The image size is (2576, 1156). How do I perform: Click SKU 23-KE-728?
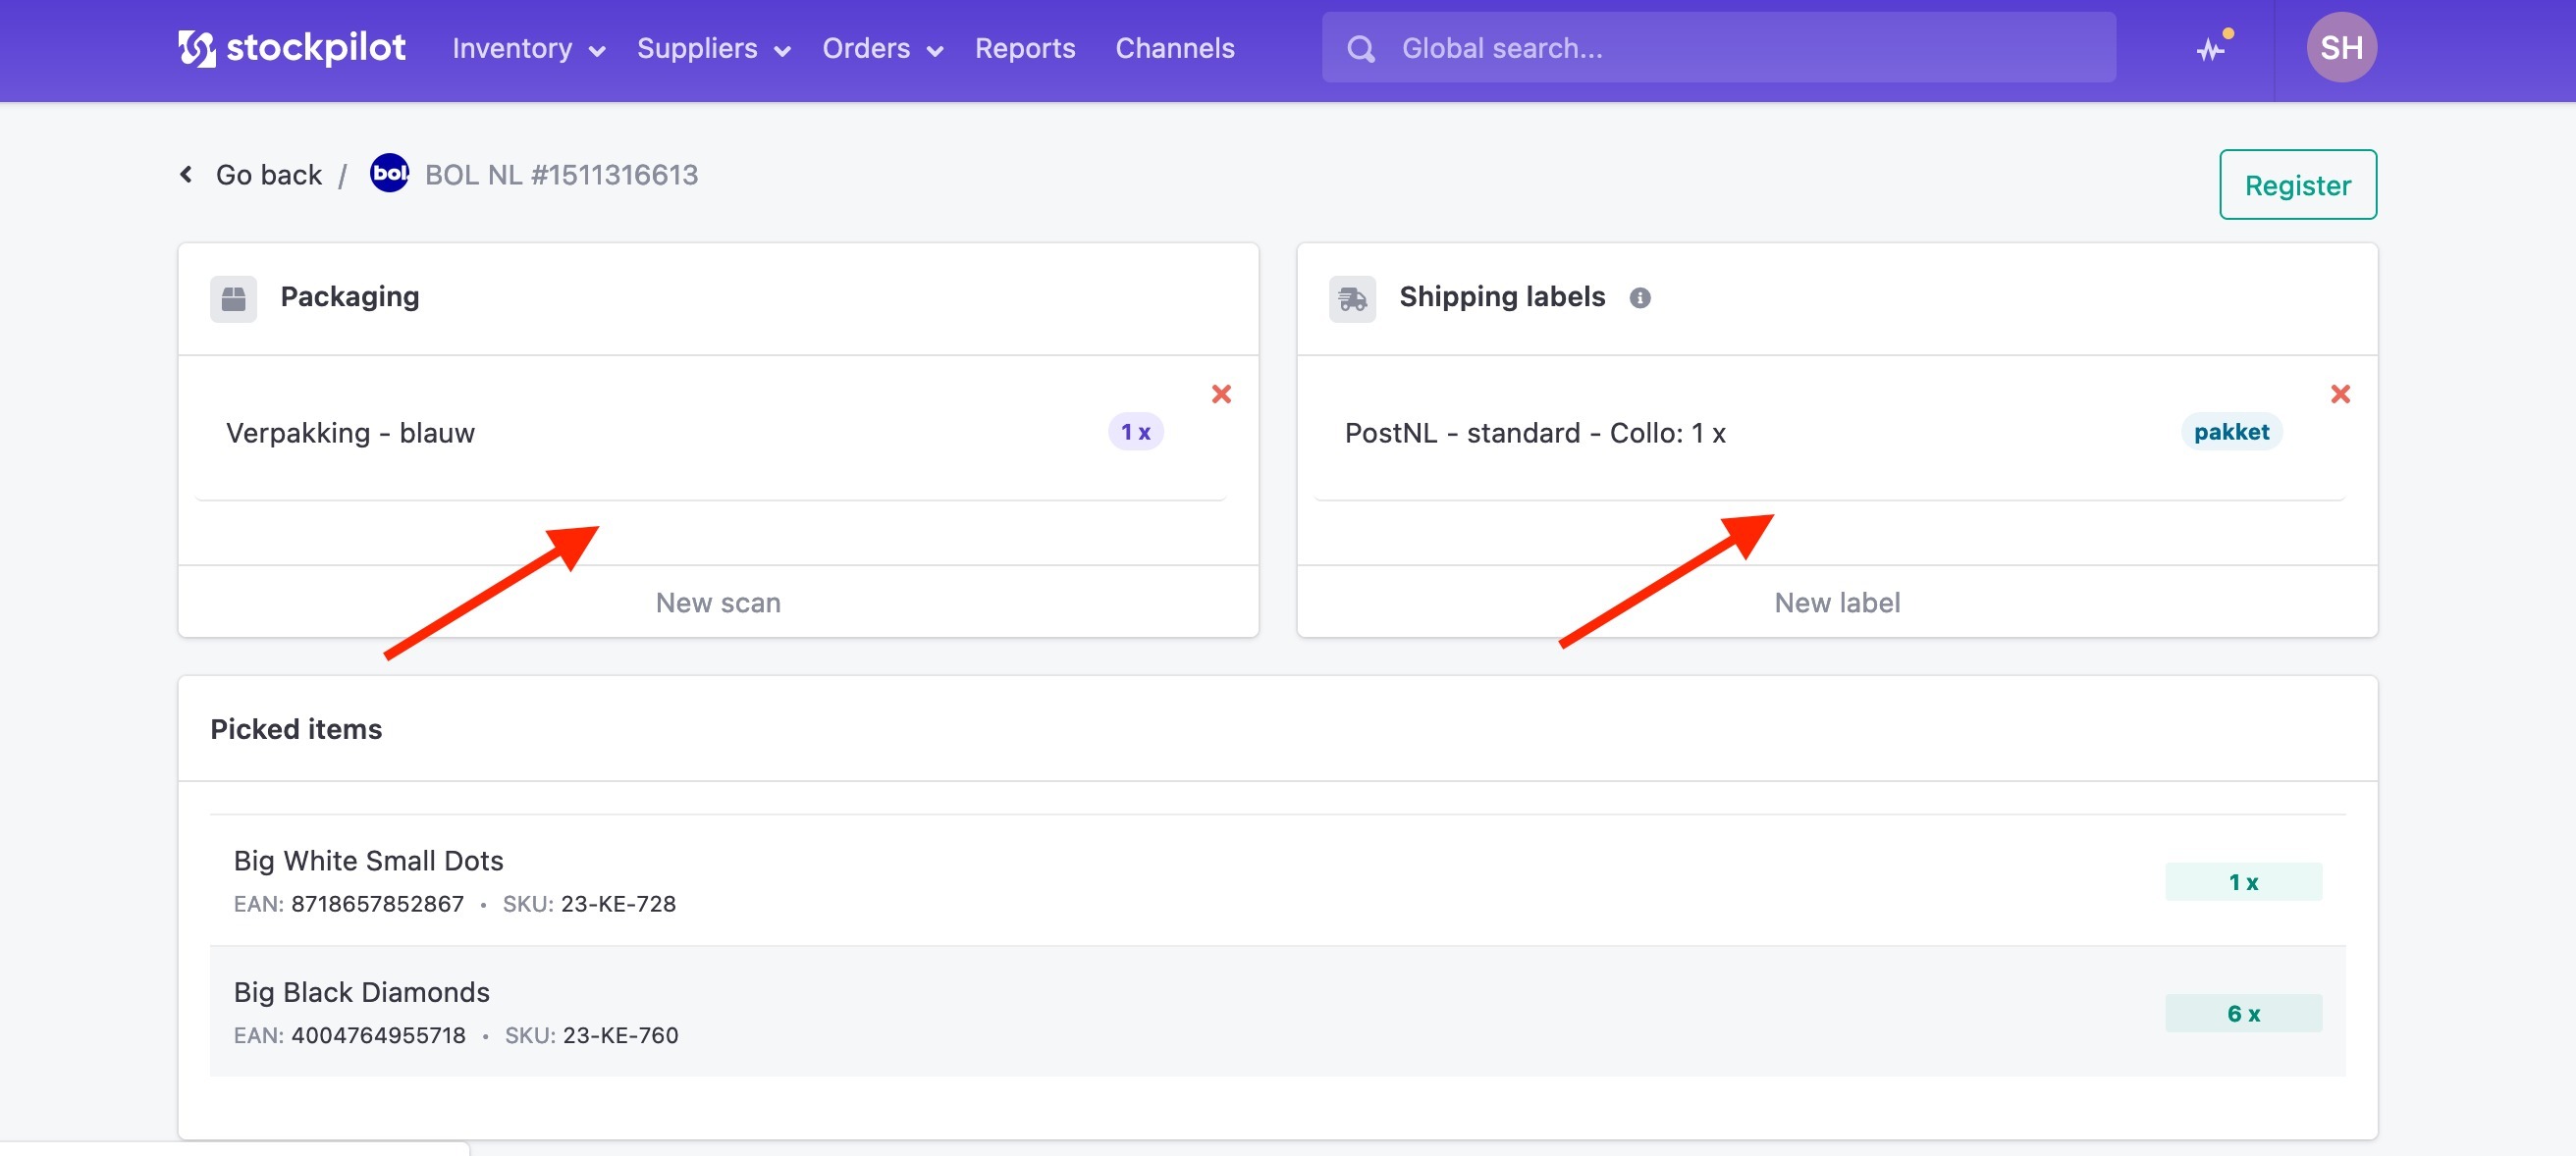coord(589,903)
